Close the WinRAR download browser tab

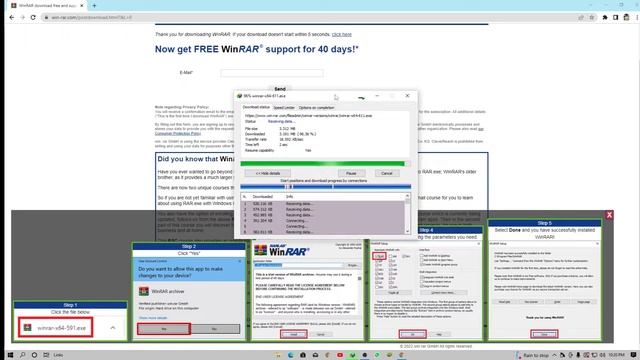82,6
